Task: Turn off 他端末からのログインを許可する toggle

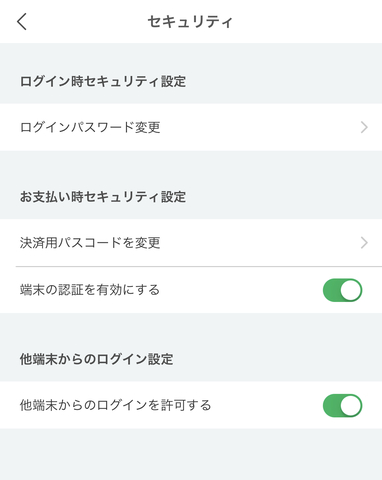Action: tap(343, 406)
